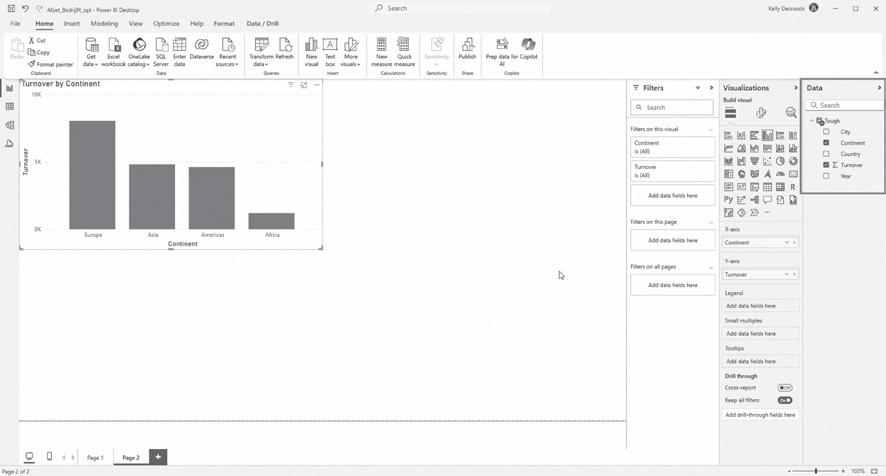886x476 pixels.
Task: Create a New measure
Action: pyautogui.click(x=381, y=52)
